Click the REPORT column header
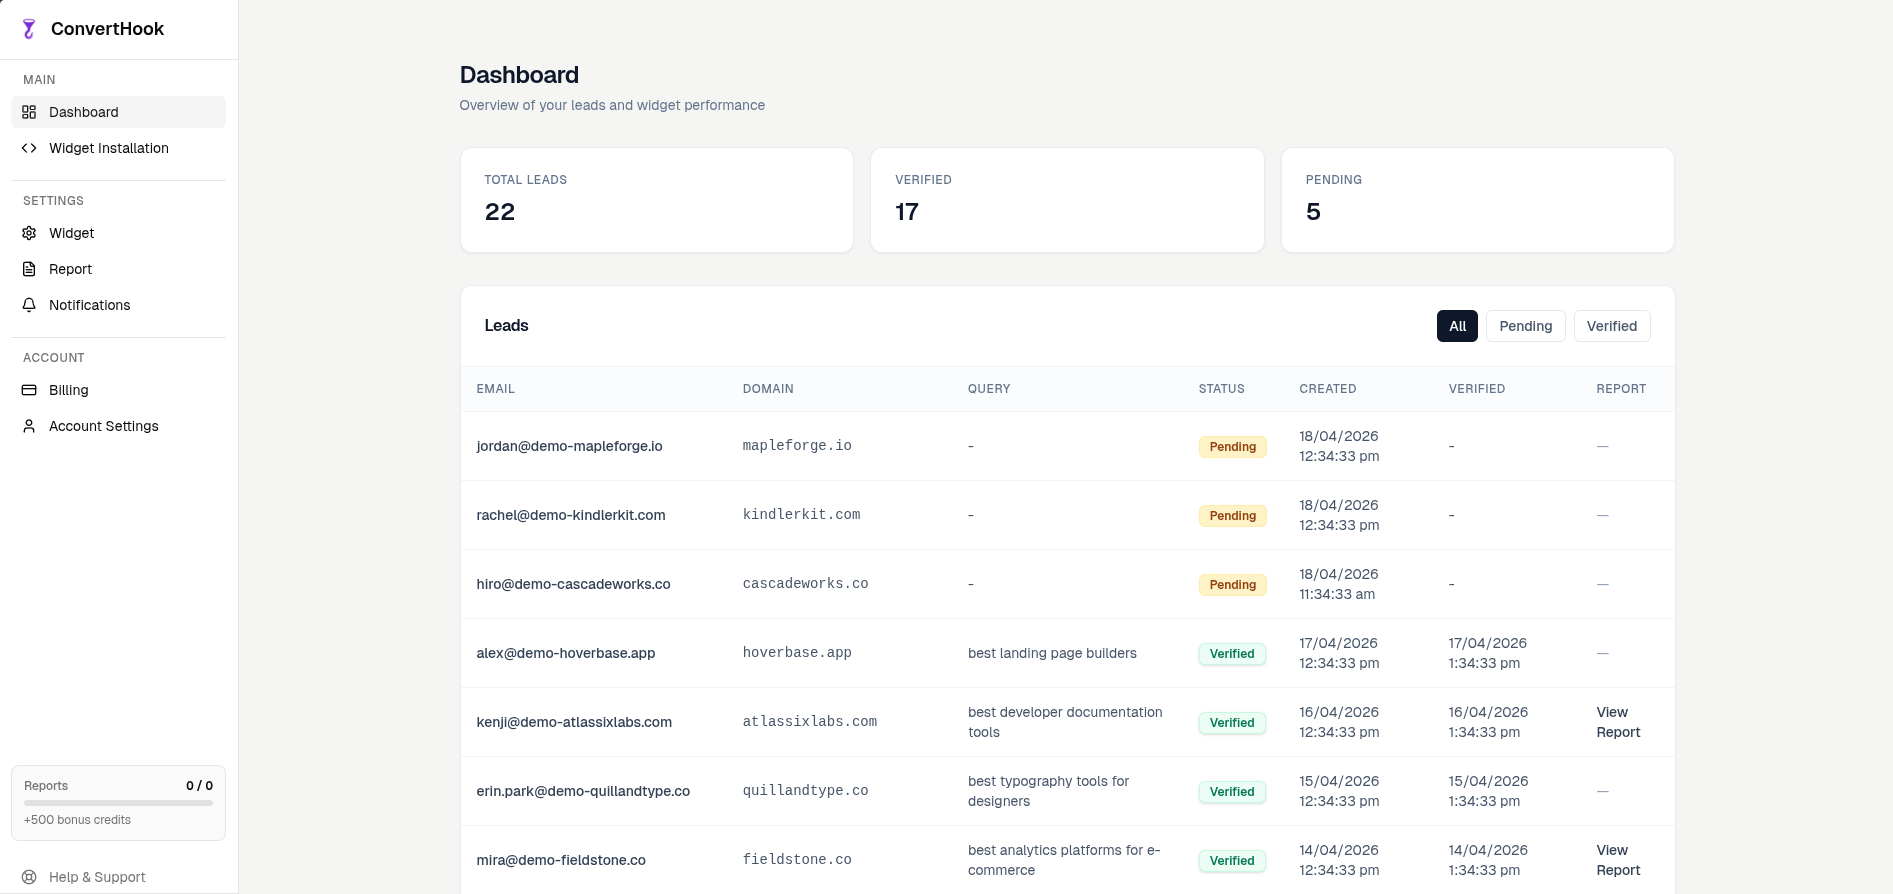 tap(1621, 389)
